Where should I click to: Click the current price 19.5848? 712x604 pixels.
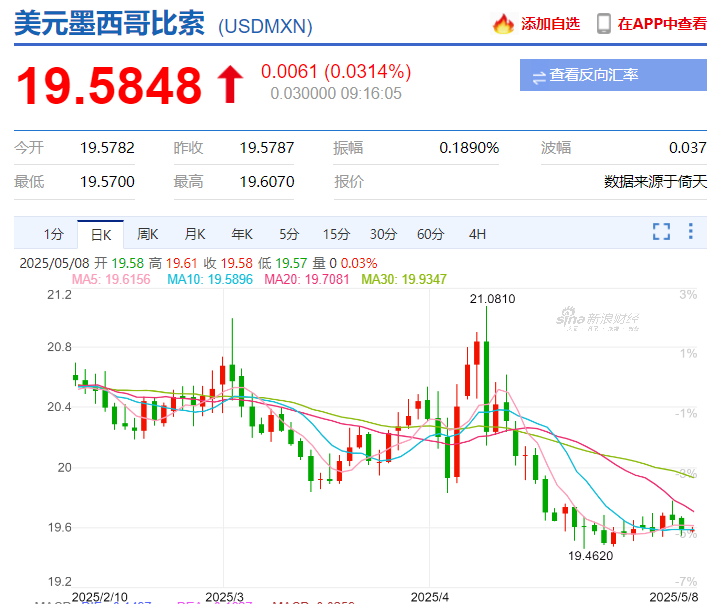108,85
